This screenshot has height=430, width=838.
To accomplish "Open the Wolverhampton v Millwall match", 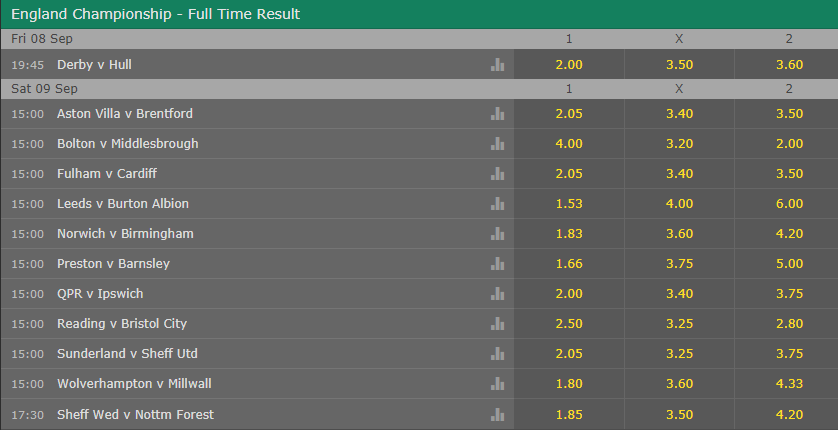I will pyautogui.click(x=134, y=384).
